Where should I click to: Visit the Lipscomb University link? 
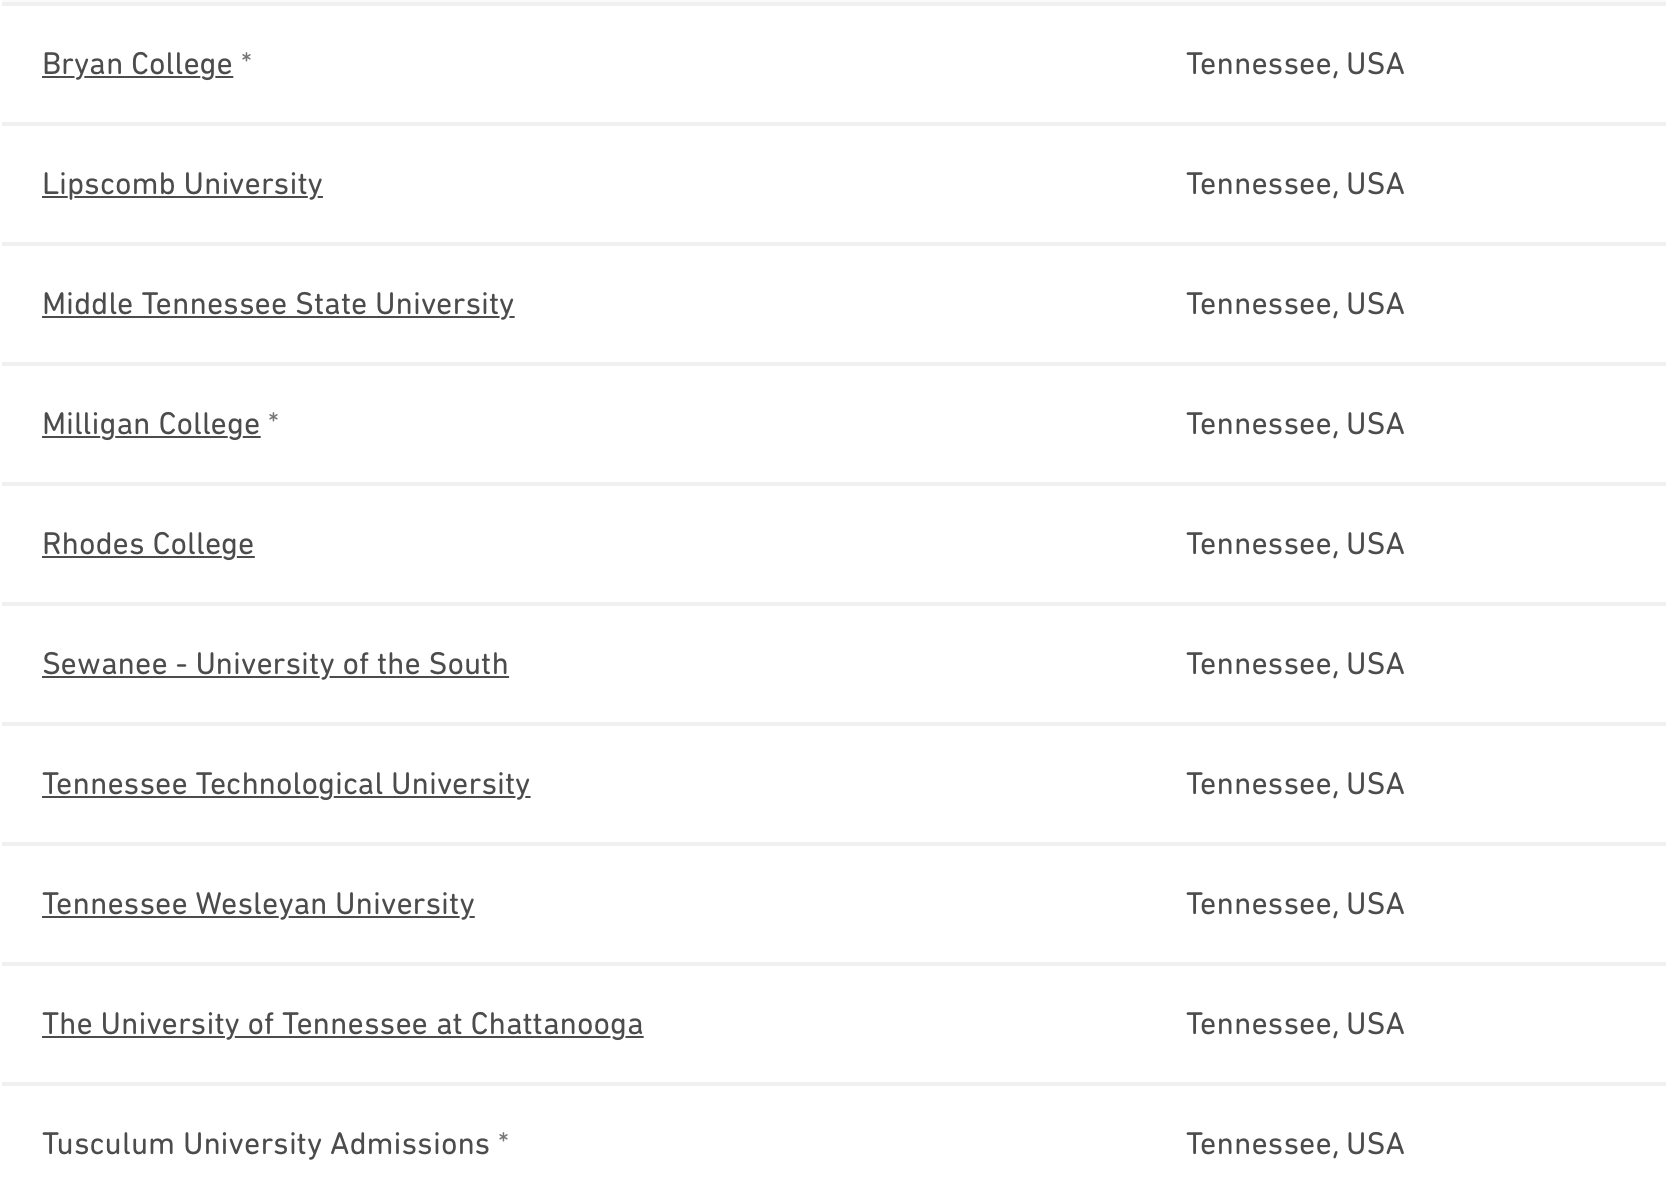pos(182,184)
